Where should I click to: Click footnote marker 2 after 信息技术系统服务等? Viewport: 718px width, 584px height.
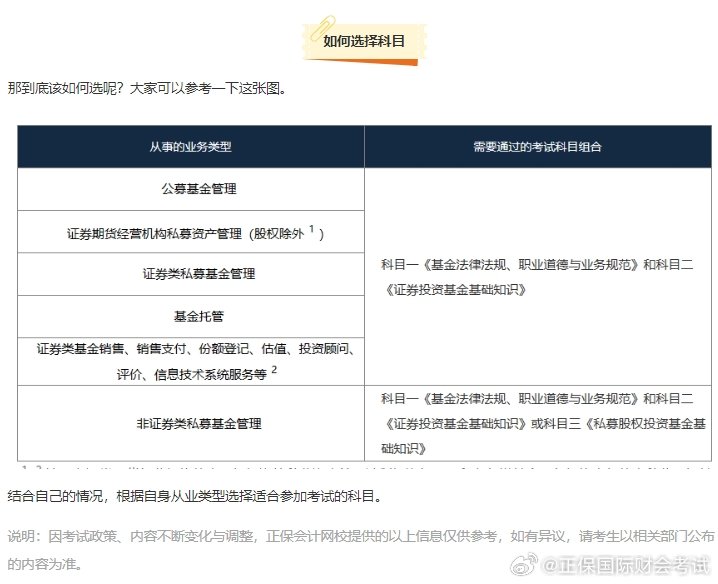click(274, 369)
